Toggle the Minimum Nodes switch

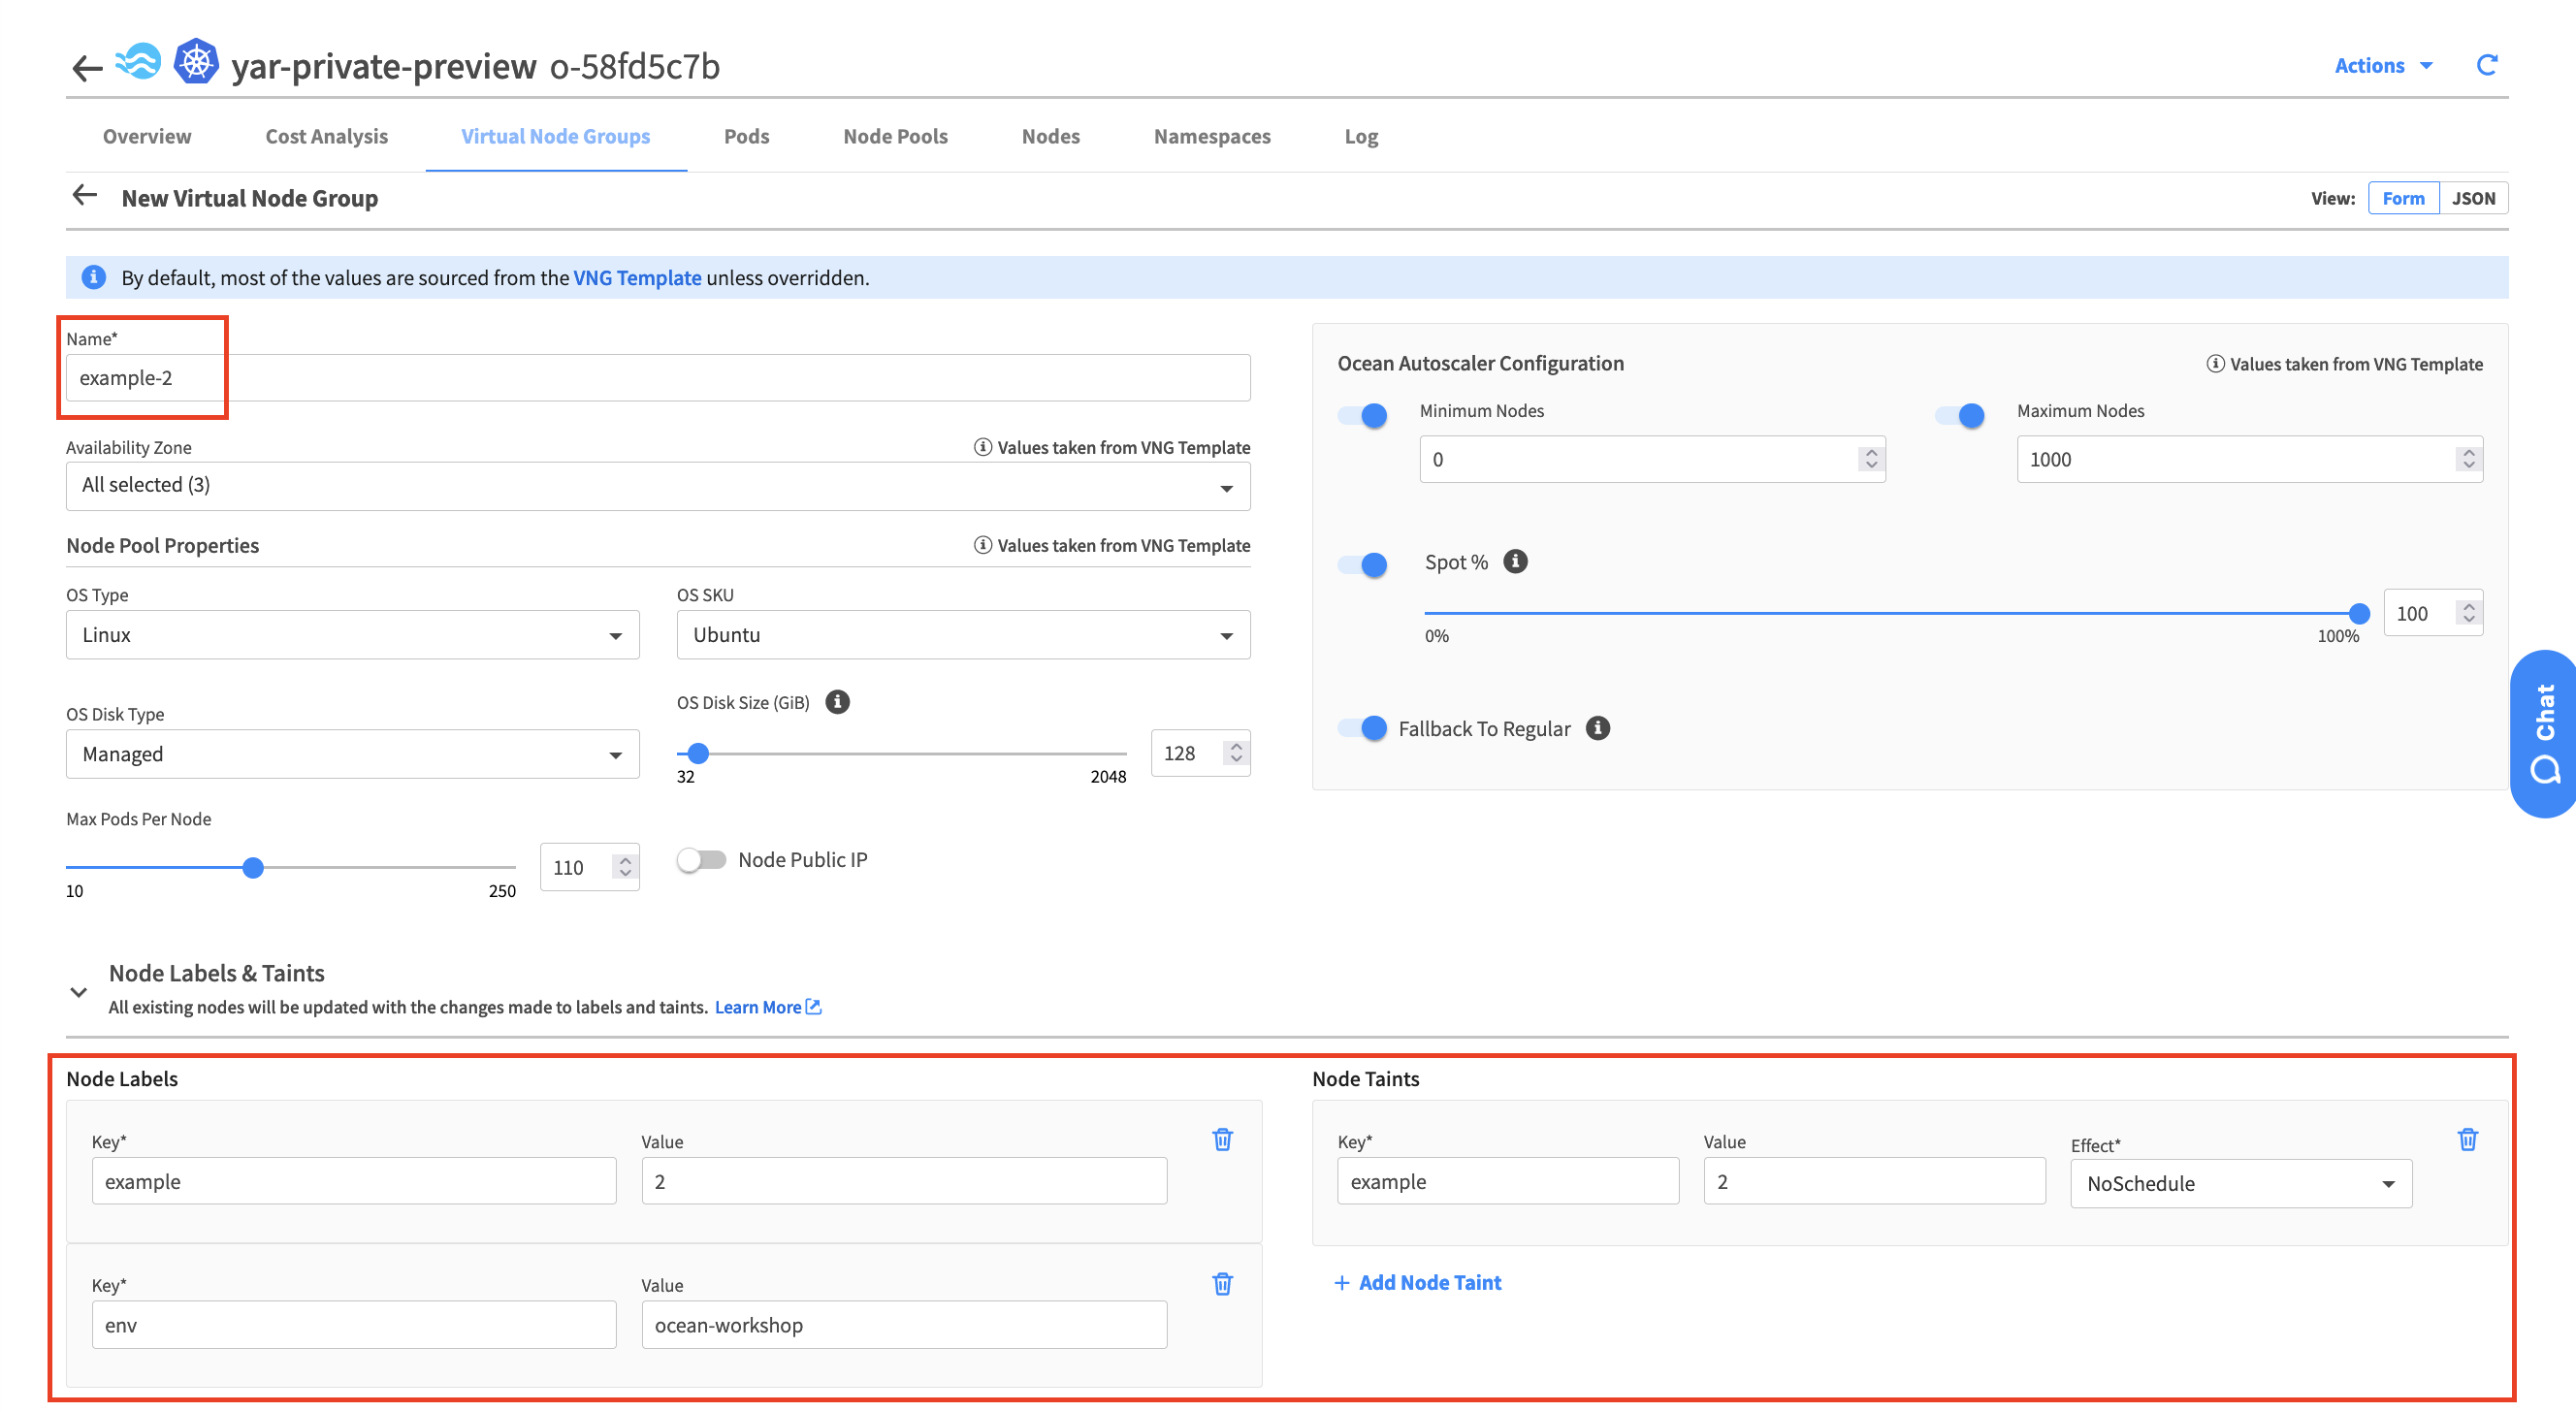[1363, 415]
